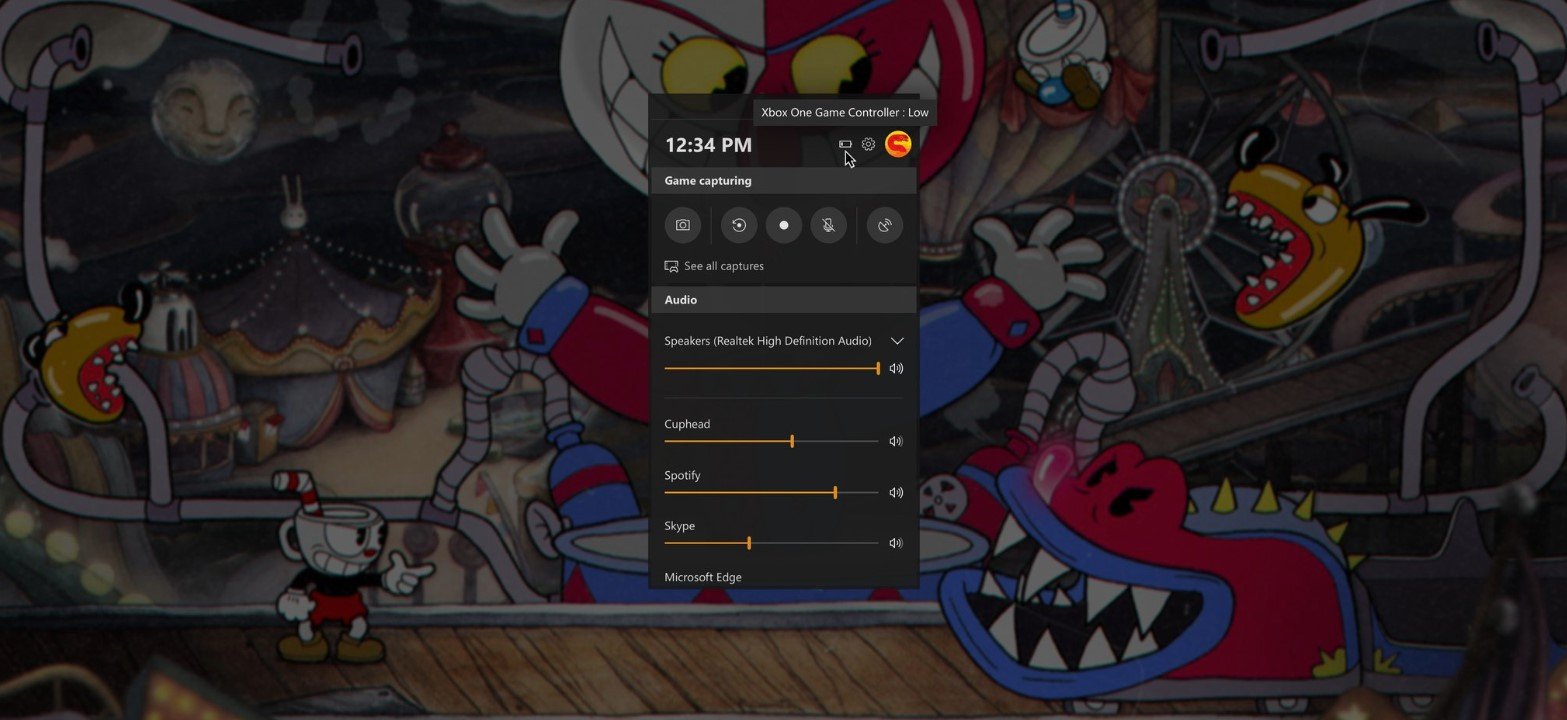Click the Cuphead volume slider handle
This screenshot has height=720, width=1567.
(x=791, y=441)
